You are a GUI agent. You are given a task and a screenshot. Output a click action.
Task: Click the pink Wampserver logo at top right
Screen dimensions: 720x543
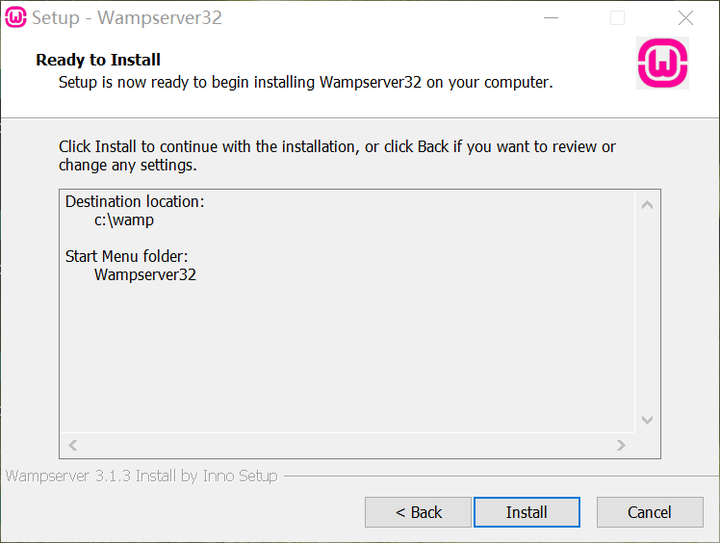pos(662,64)
